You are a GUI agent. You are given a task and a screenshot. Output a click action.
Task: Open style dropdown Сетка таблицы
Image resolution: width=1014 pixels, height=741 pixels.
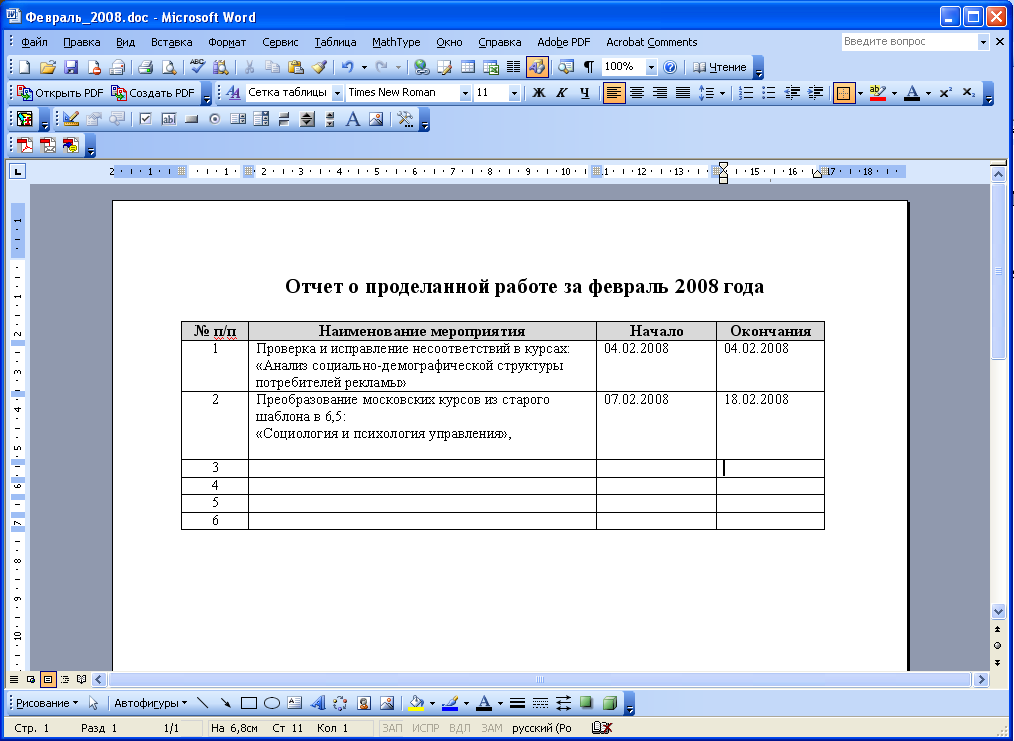(x=337, y=93)
